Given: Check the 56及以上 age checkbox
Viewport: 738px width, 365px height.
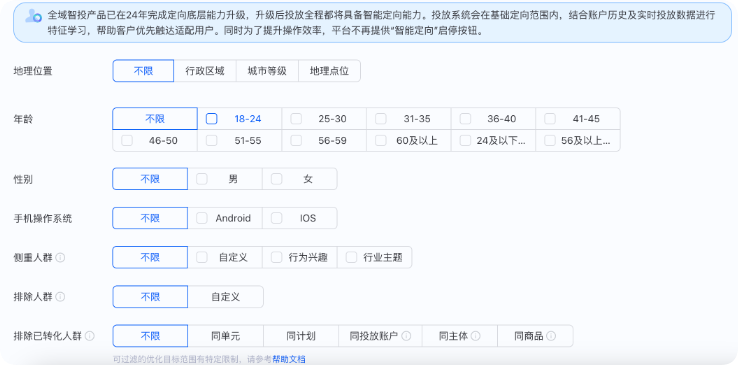Looking at the screenshot, I should 550,140.
